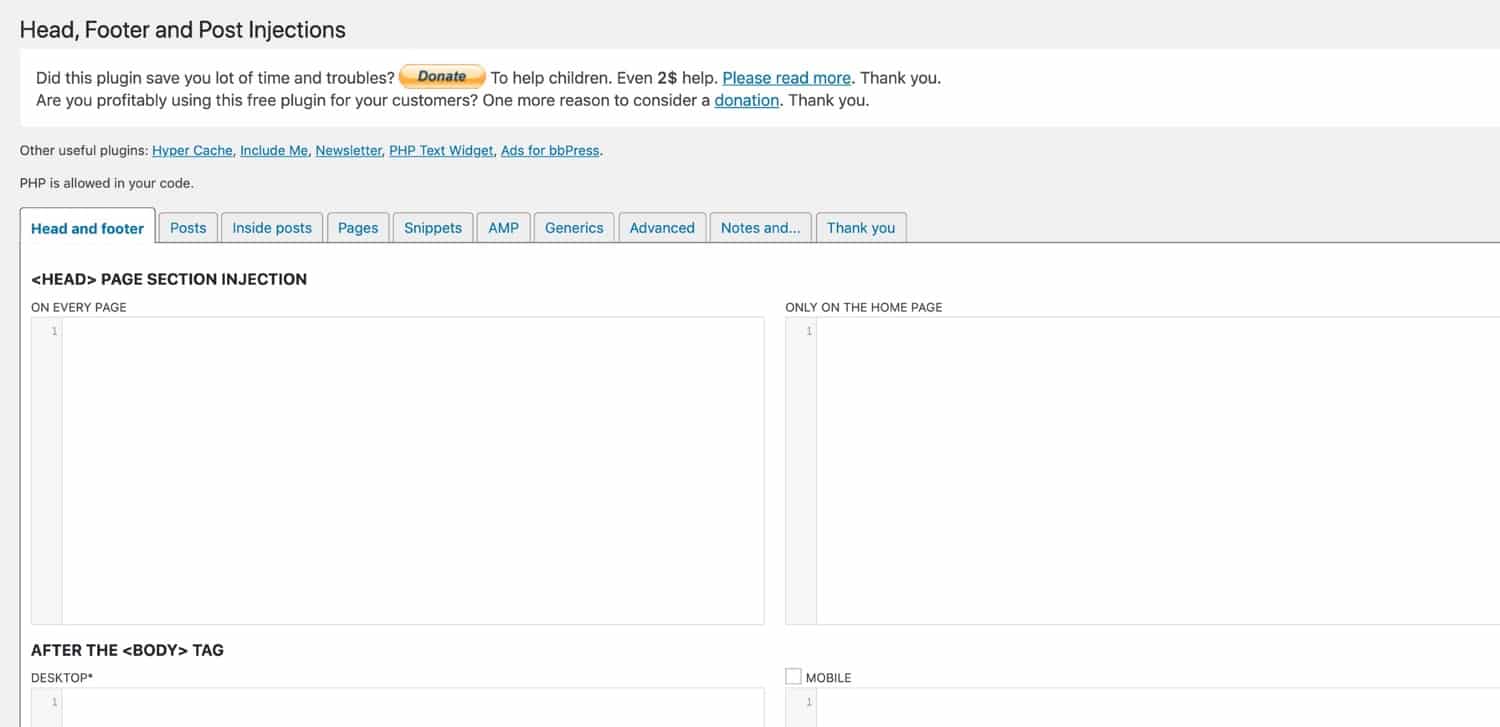Open the Ads for bbPress link
The width and height of the screenshot is (1500, 727).
click(x=550, y=150)
